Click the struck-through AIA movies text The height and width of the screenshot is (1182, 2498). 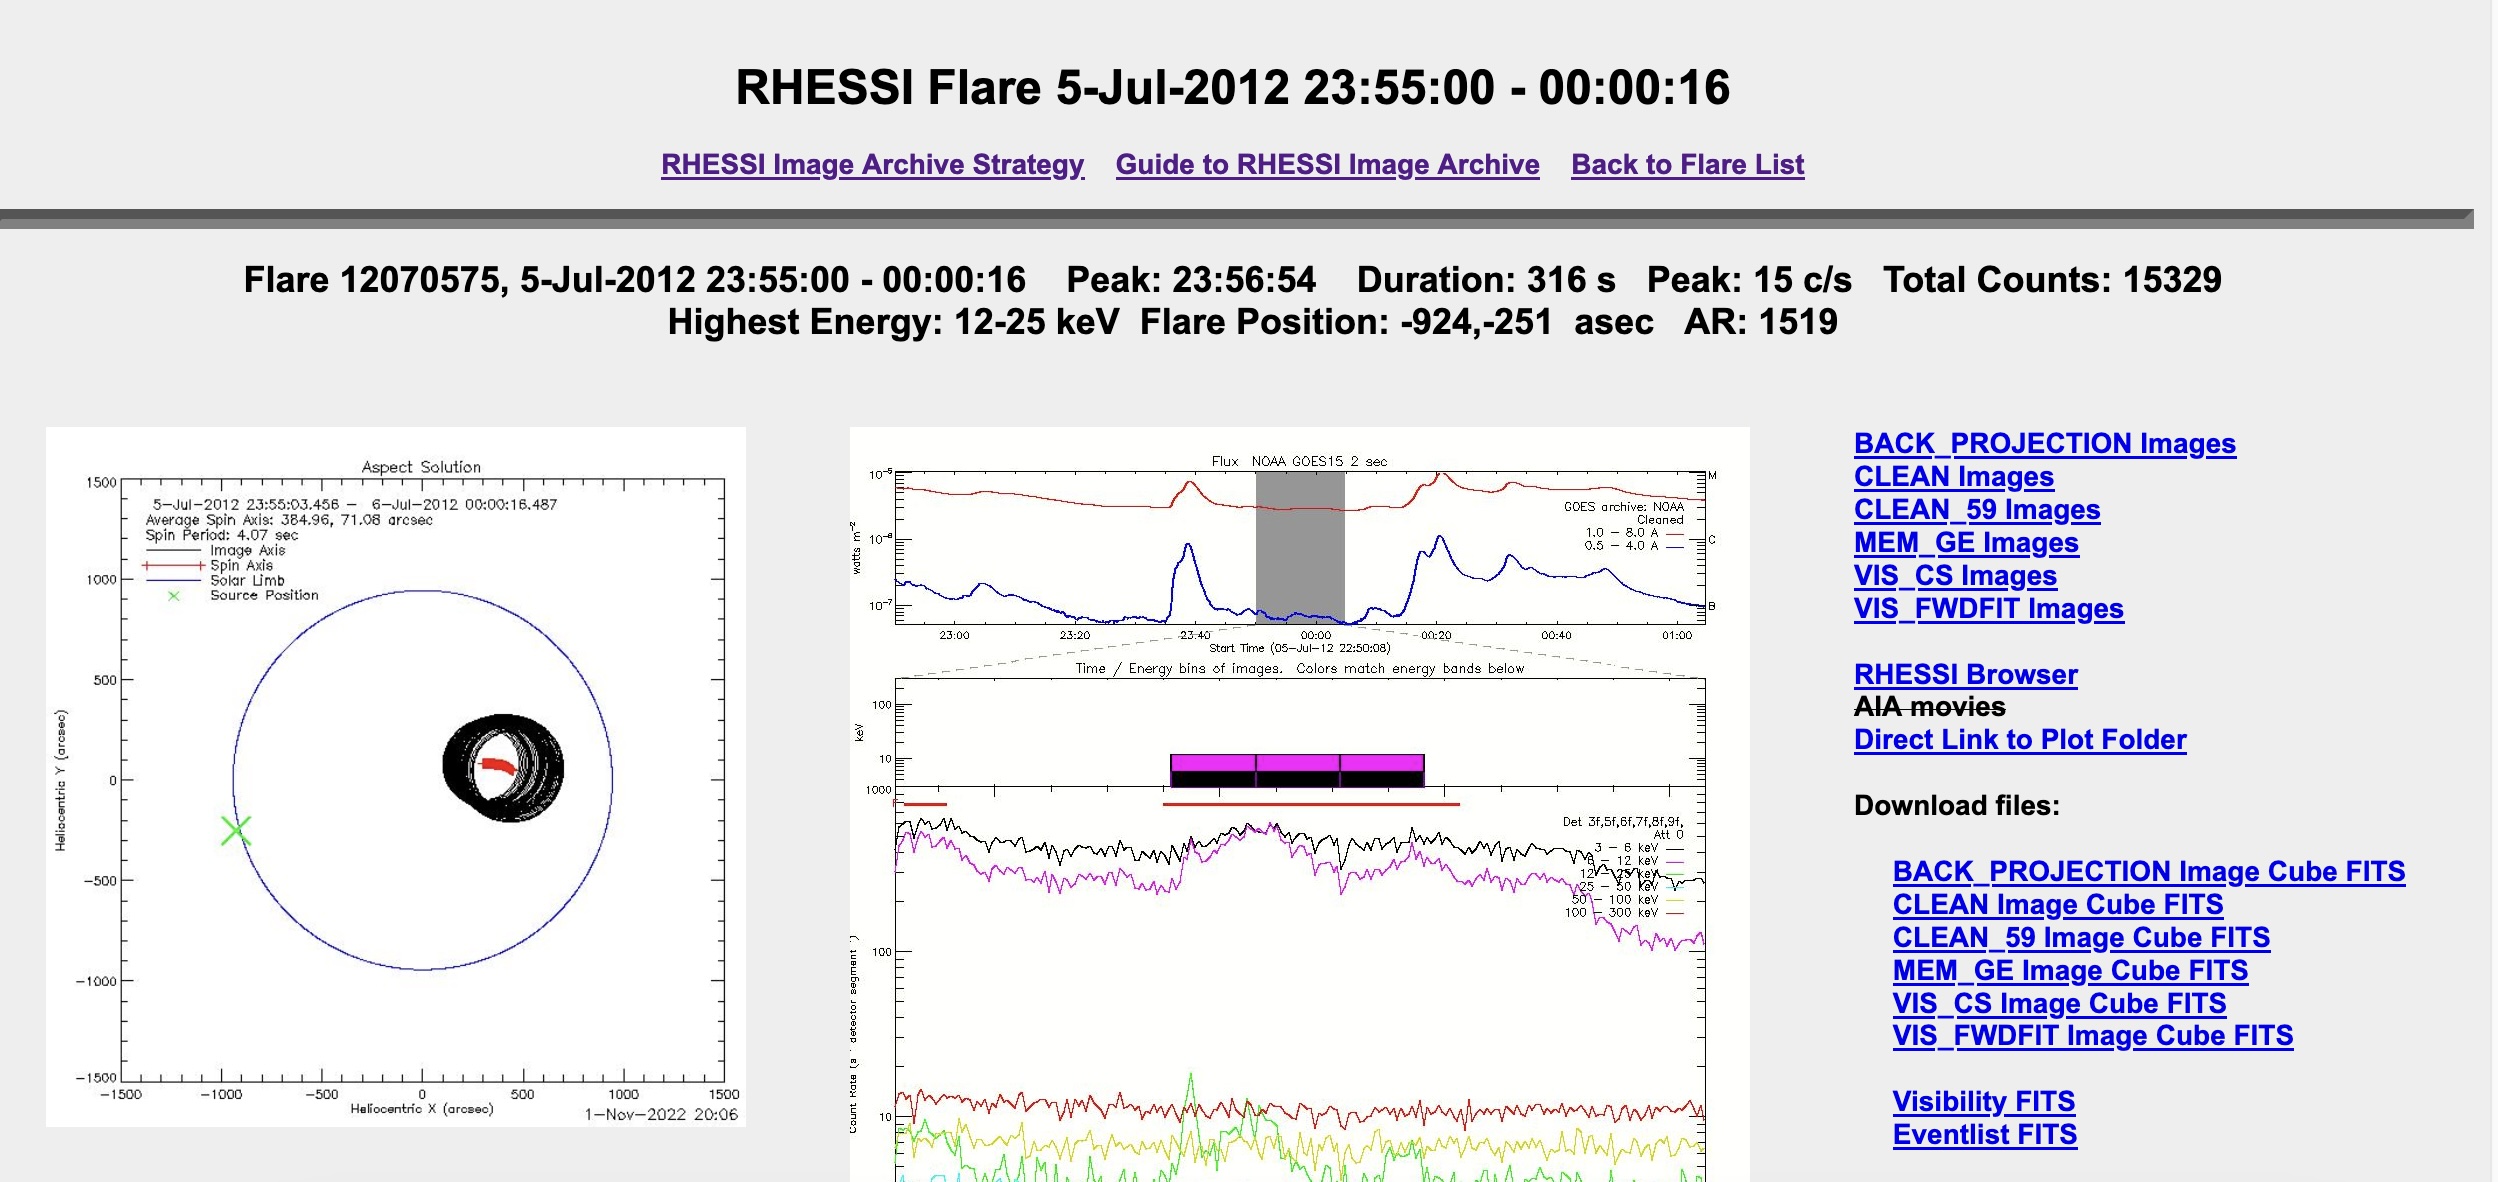pyautogui.click(x=1929, y=707)
